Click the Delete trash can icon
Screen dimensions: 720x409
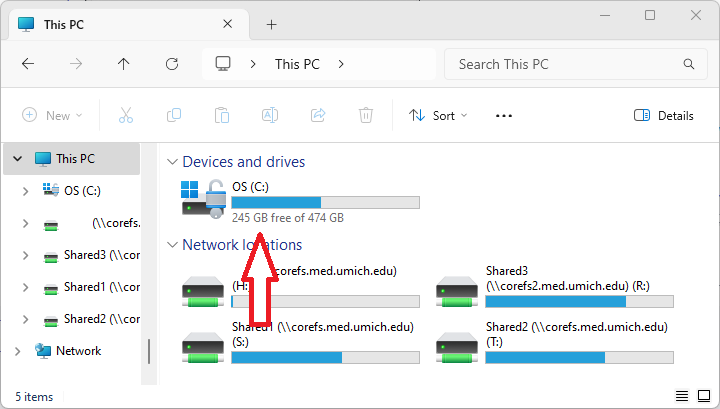coord(366,115)
